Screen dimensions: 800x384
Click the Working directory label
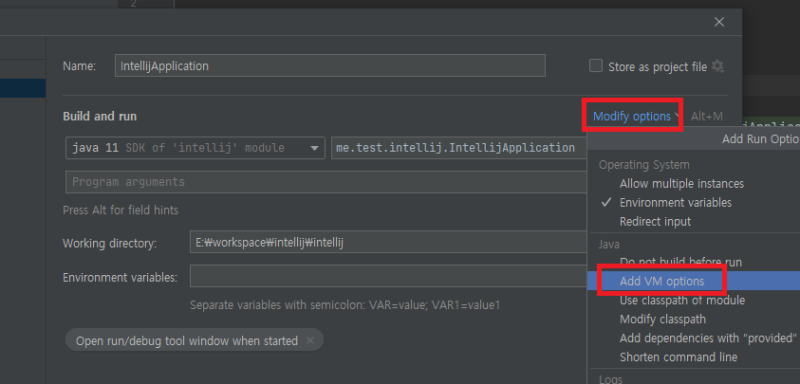click(110, 243)
